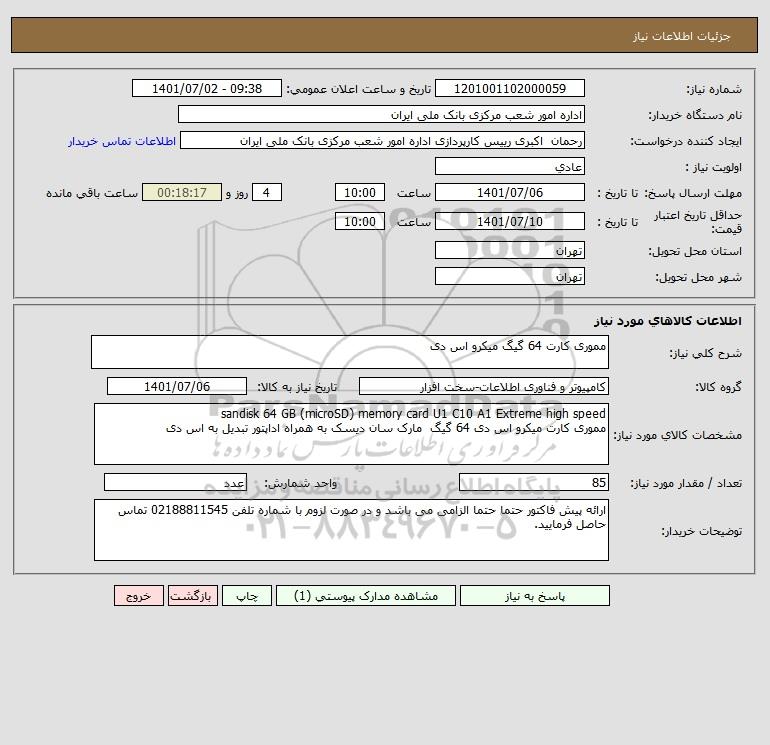Click buyer notes text area with phone number
This screenshot has width=770, height=745.
click(x=351, y=530)
